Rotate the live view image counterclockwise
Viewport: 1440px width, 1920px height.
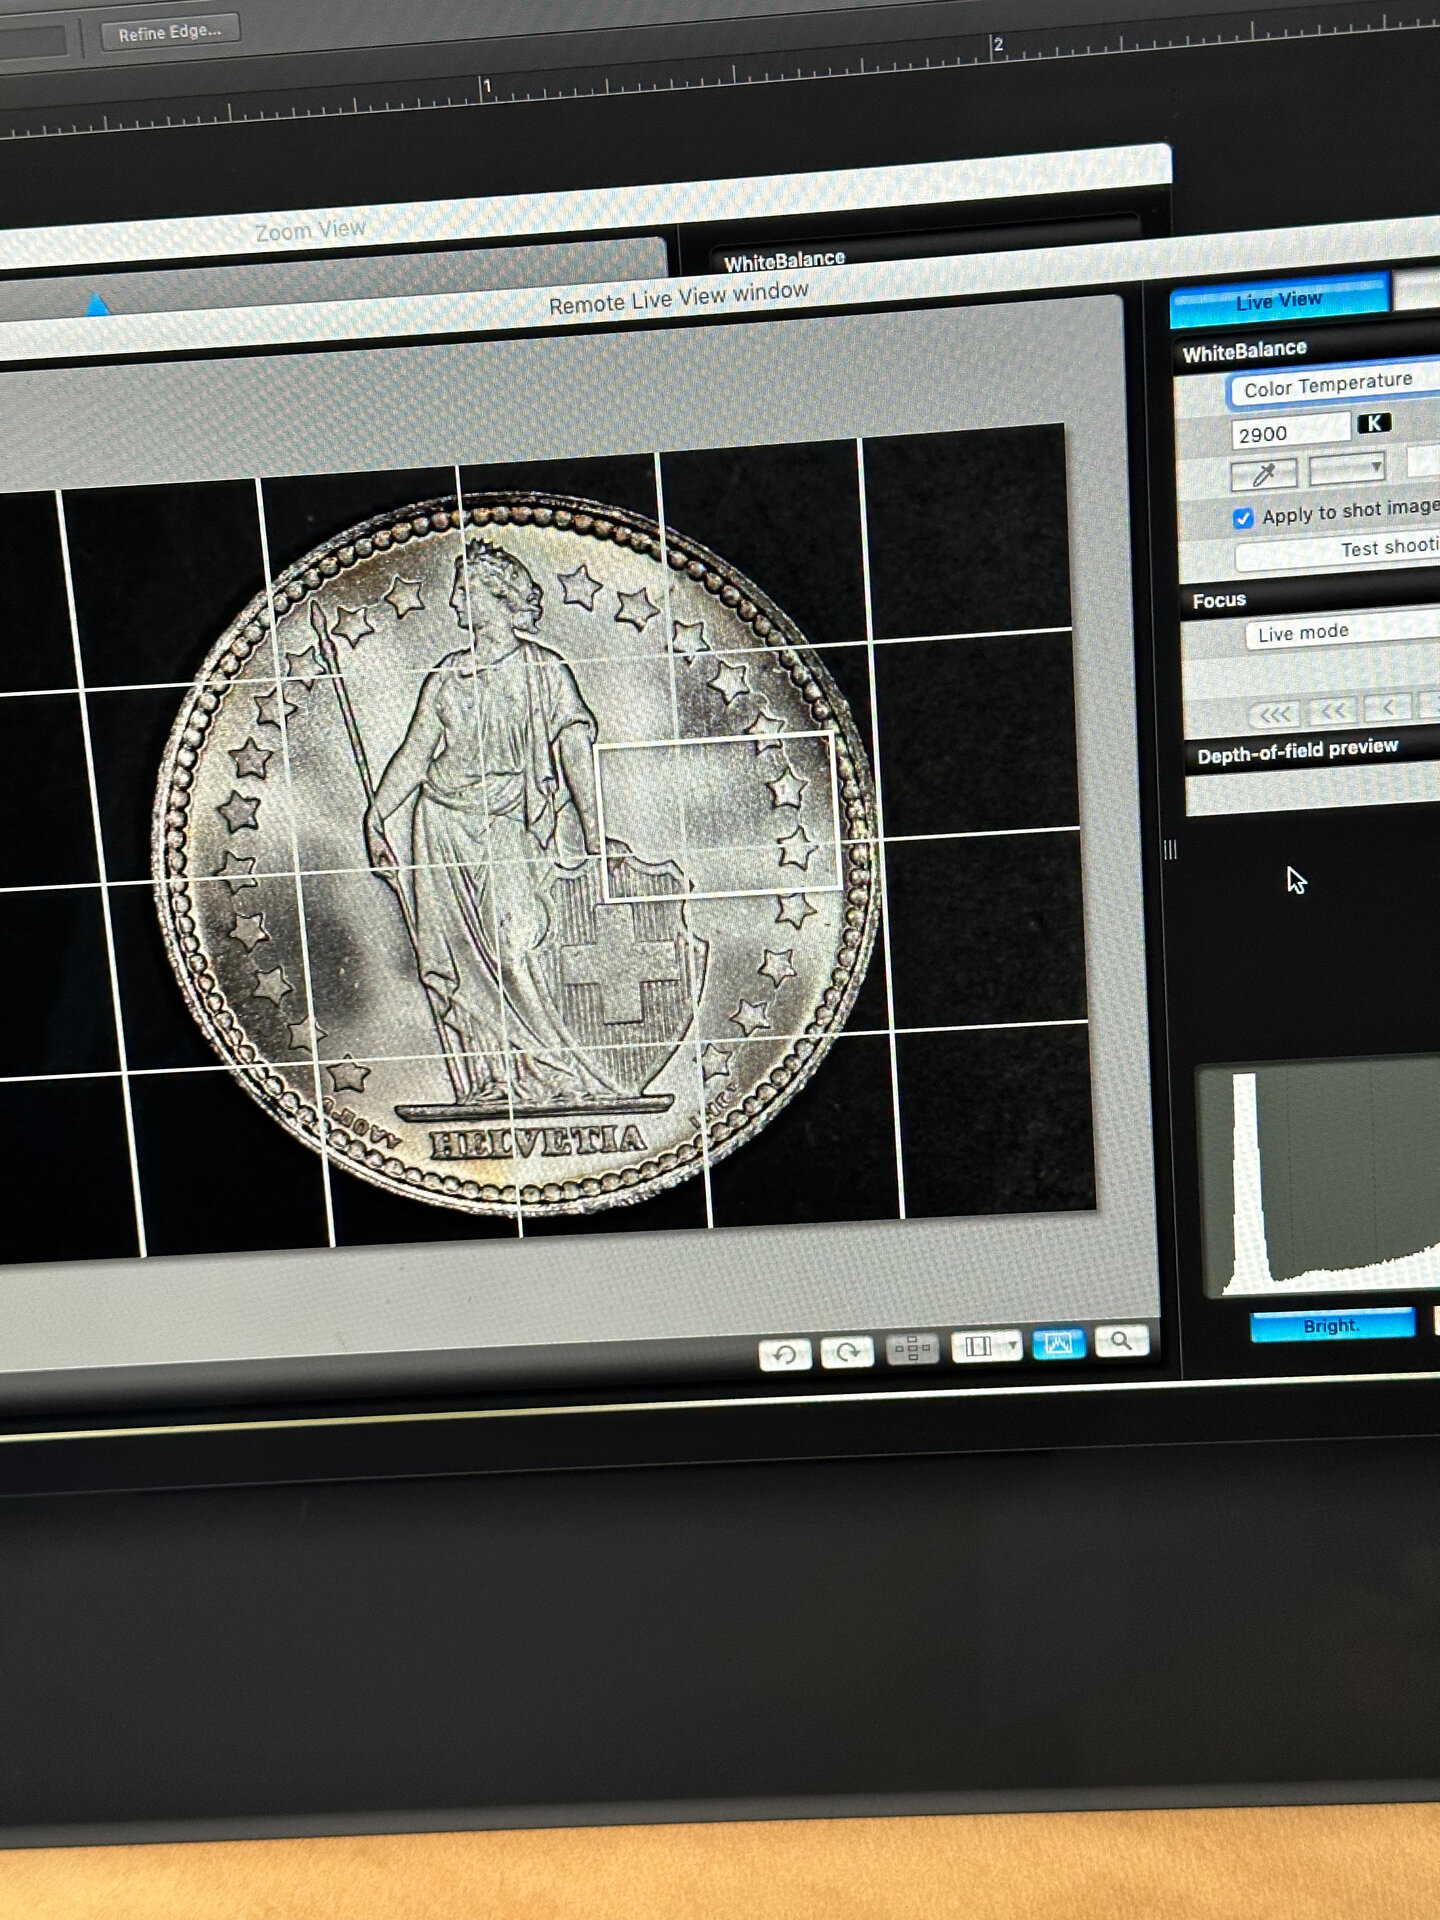pos(785,1354)
